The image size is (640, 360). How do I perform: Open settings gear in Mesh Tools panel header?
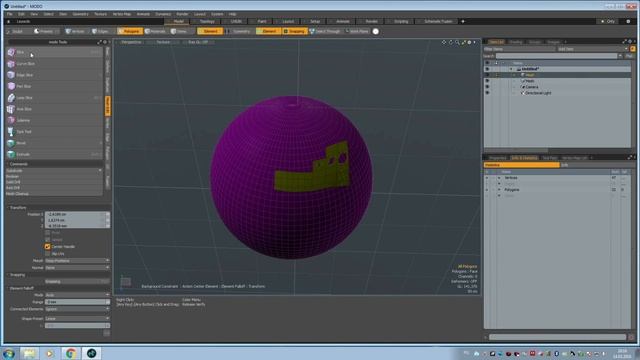(x=105, y=42)
